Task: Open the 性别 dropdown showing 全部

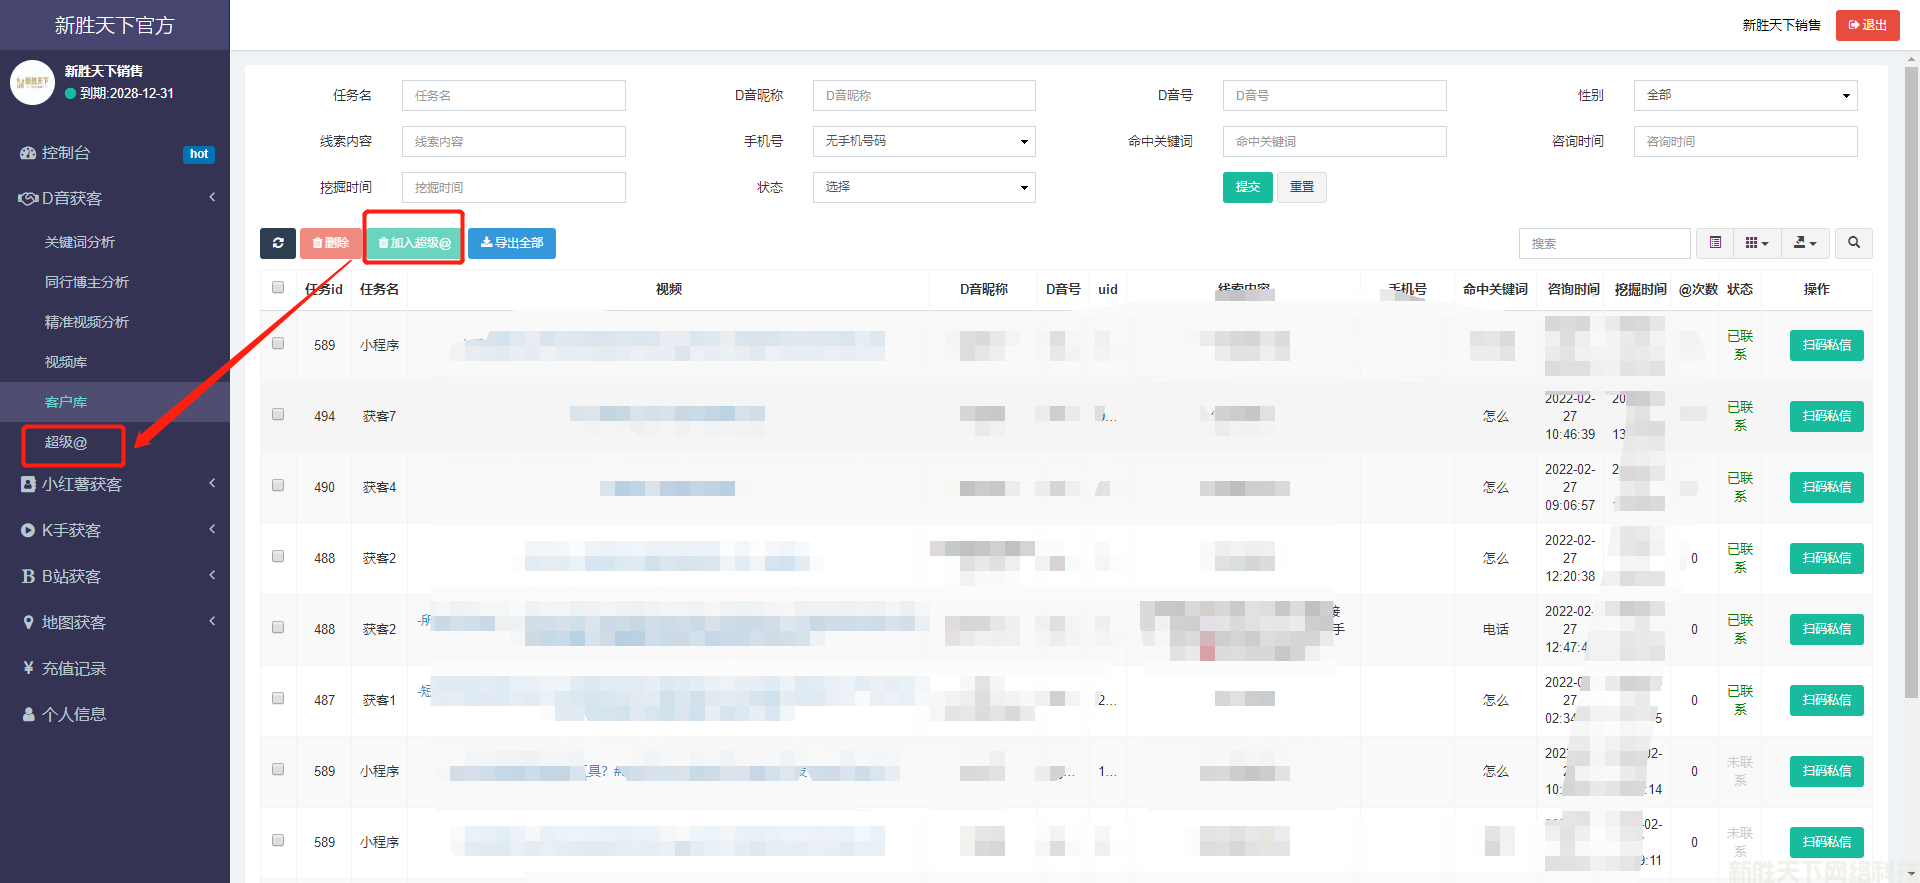Action: tap(1745, 95)
